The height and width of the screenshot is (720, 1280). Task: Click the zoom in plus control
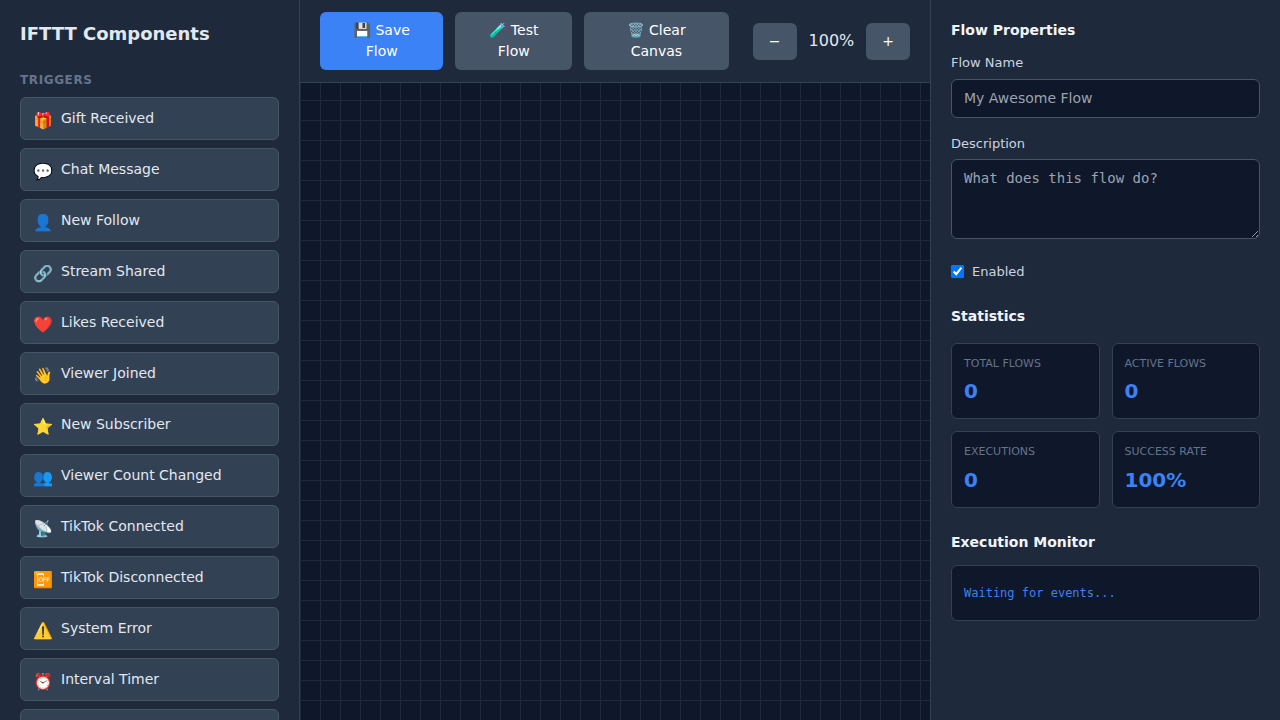[x=888, y=41]
